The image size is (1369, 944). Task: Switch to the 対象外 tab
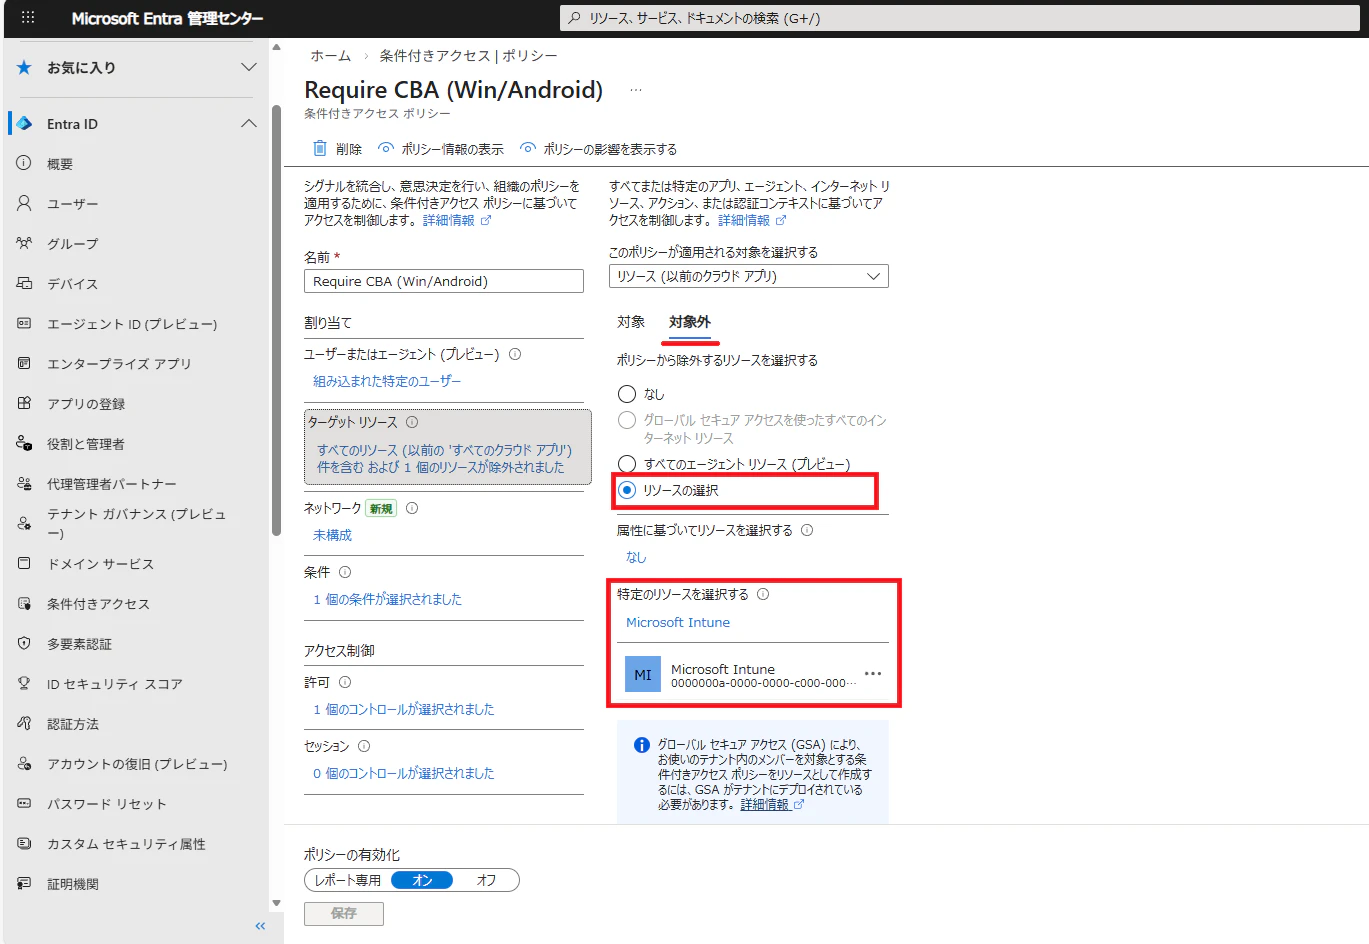pos(690,322)
